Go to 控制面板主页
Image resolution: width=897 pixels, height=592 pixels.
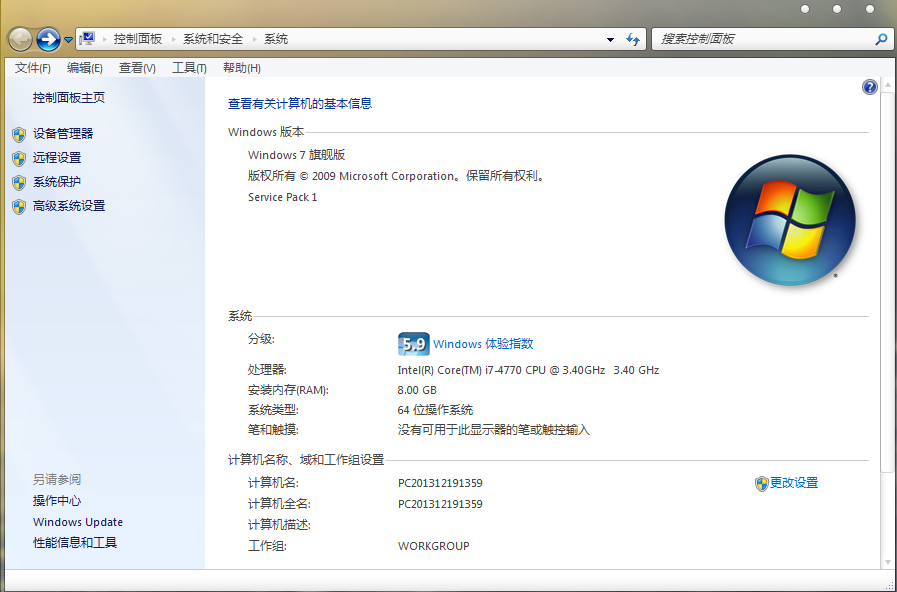point(69,98)
